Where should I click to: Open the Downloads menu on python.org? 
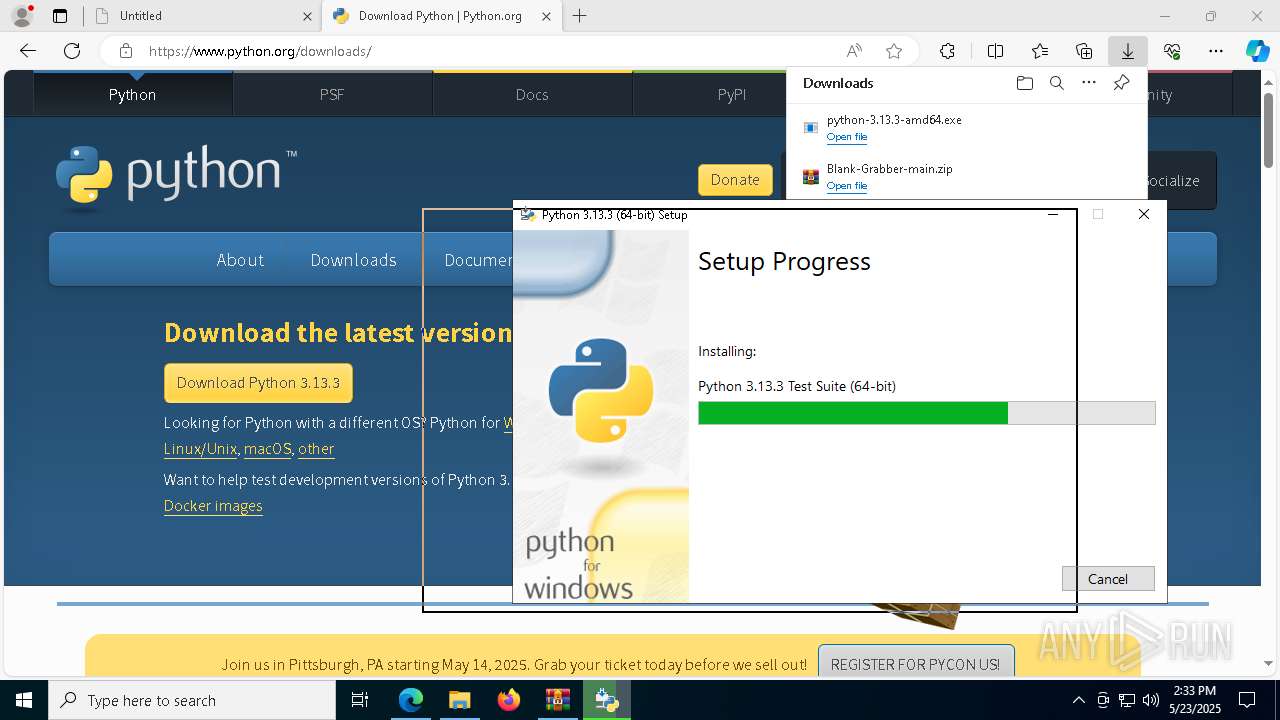pos(353,260)
